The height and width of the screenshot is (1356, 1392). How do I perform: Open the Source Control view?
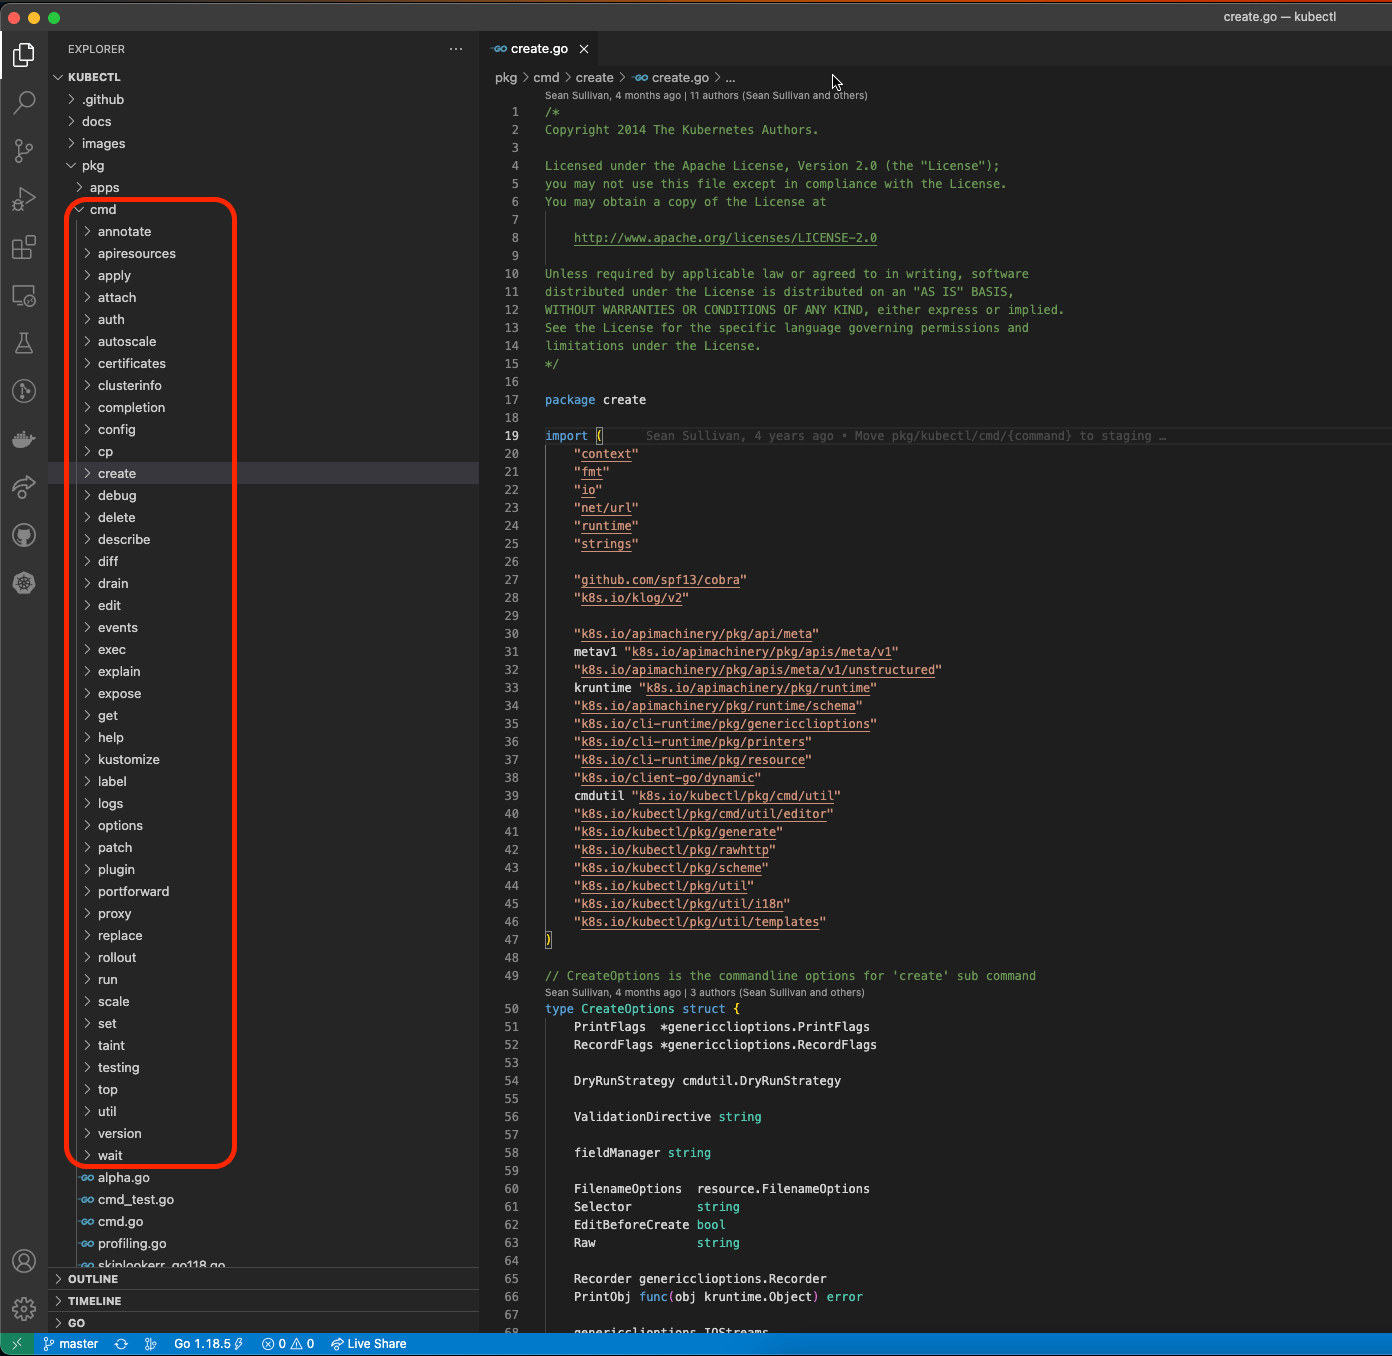coord(24,150)
